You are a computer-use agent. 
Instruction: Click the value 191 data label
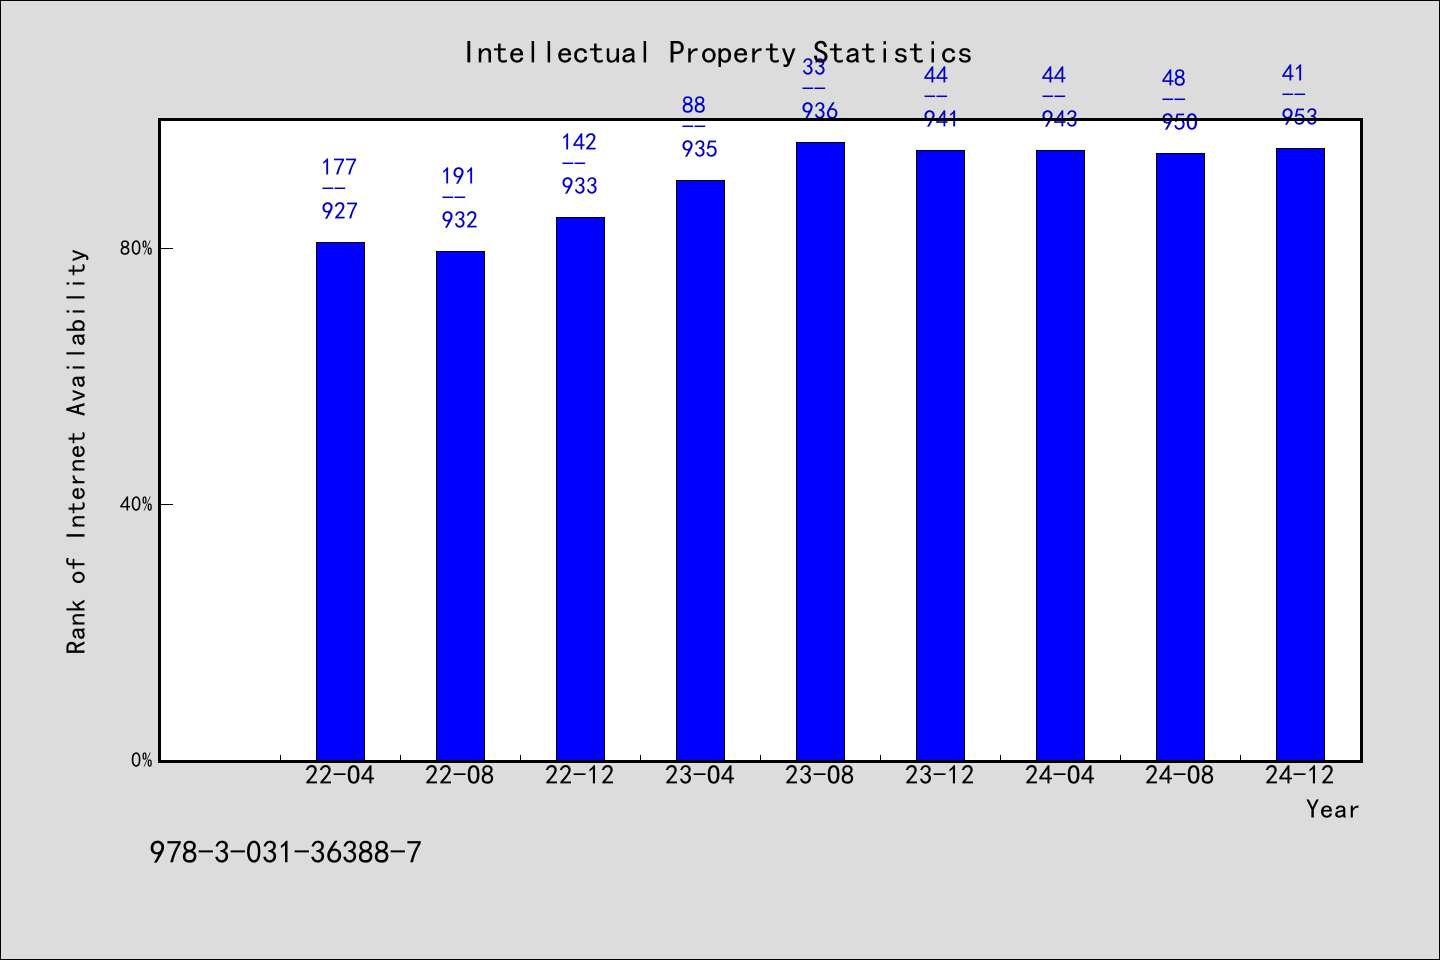459,176
